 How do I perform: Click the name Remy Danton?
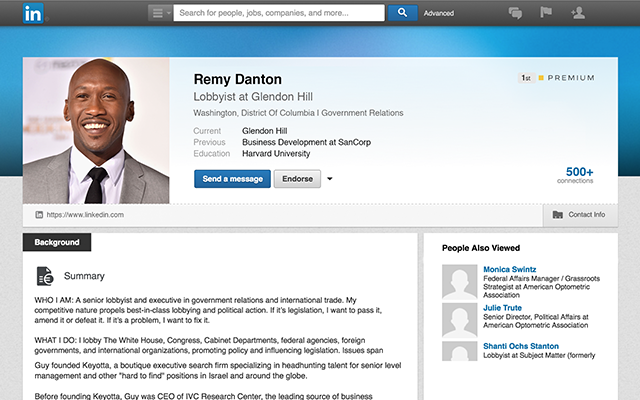[x=238, y=79]
